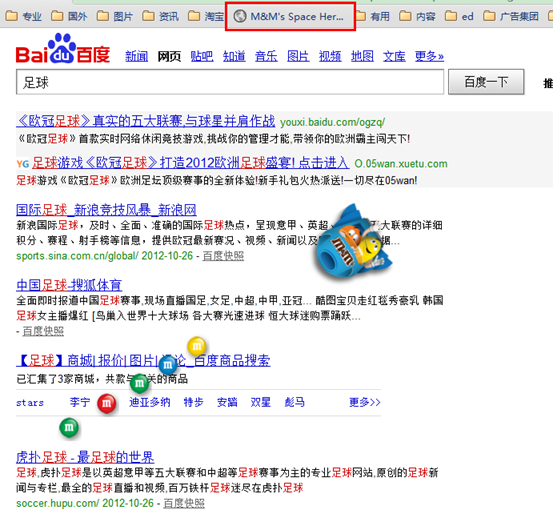The height and width of the screenshot is (510, 553).
Task: Click the search box containing 足球
Action: 230,82
